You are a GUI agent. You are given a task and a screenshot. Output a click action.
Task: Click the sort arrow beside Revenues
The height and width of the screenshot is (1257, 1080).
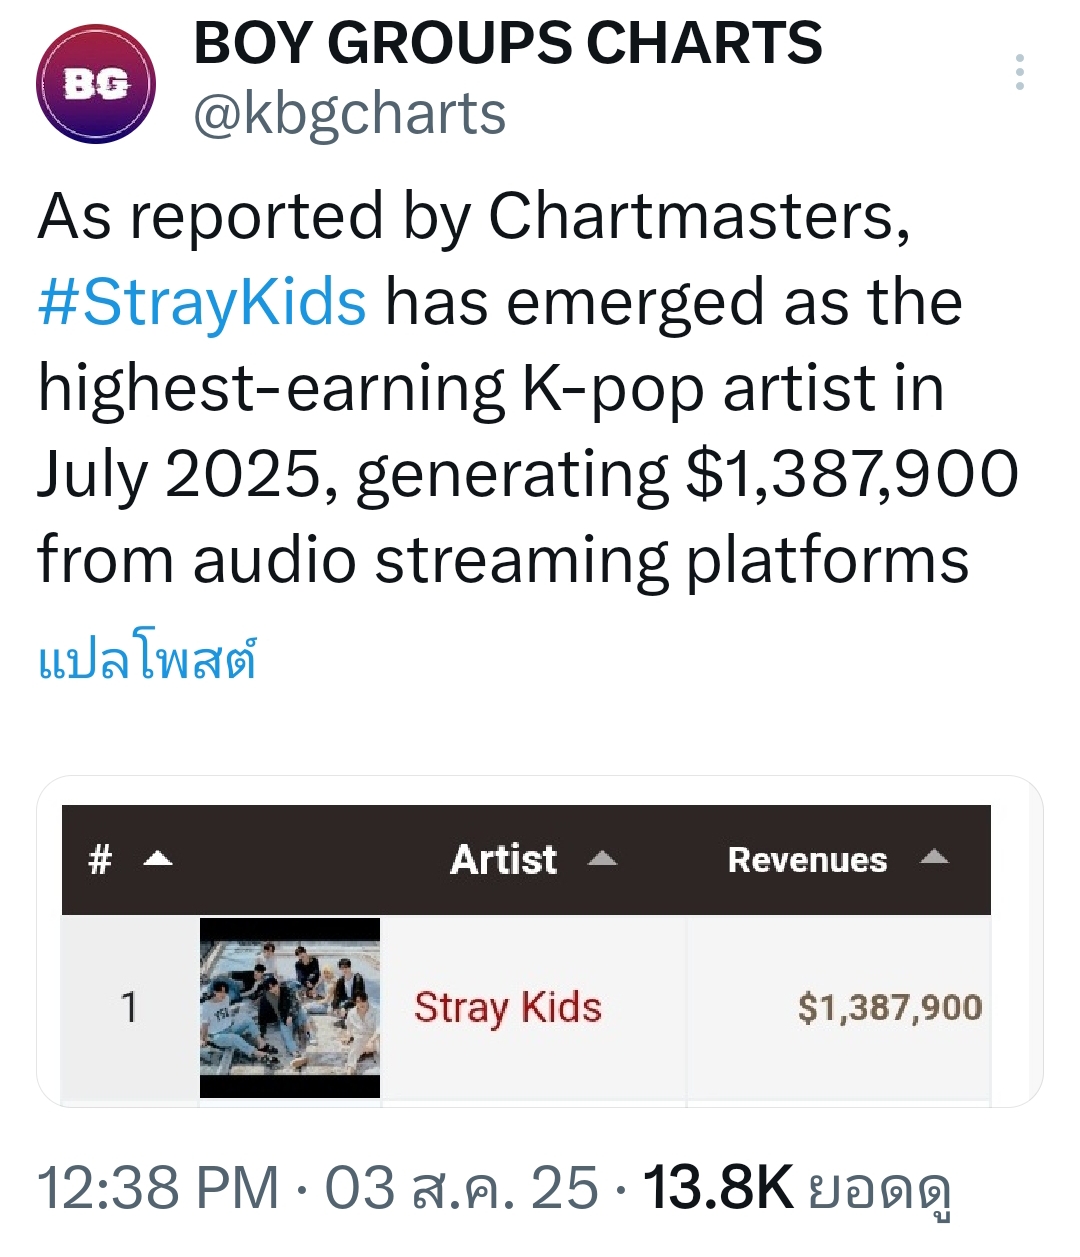click(x=934, y=856)
